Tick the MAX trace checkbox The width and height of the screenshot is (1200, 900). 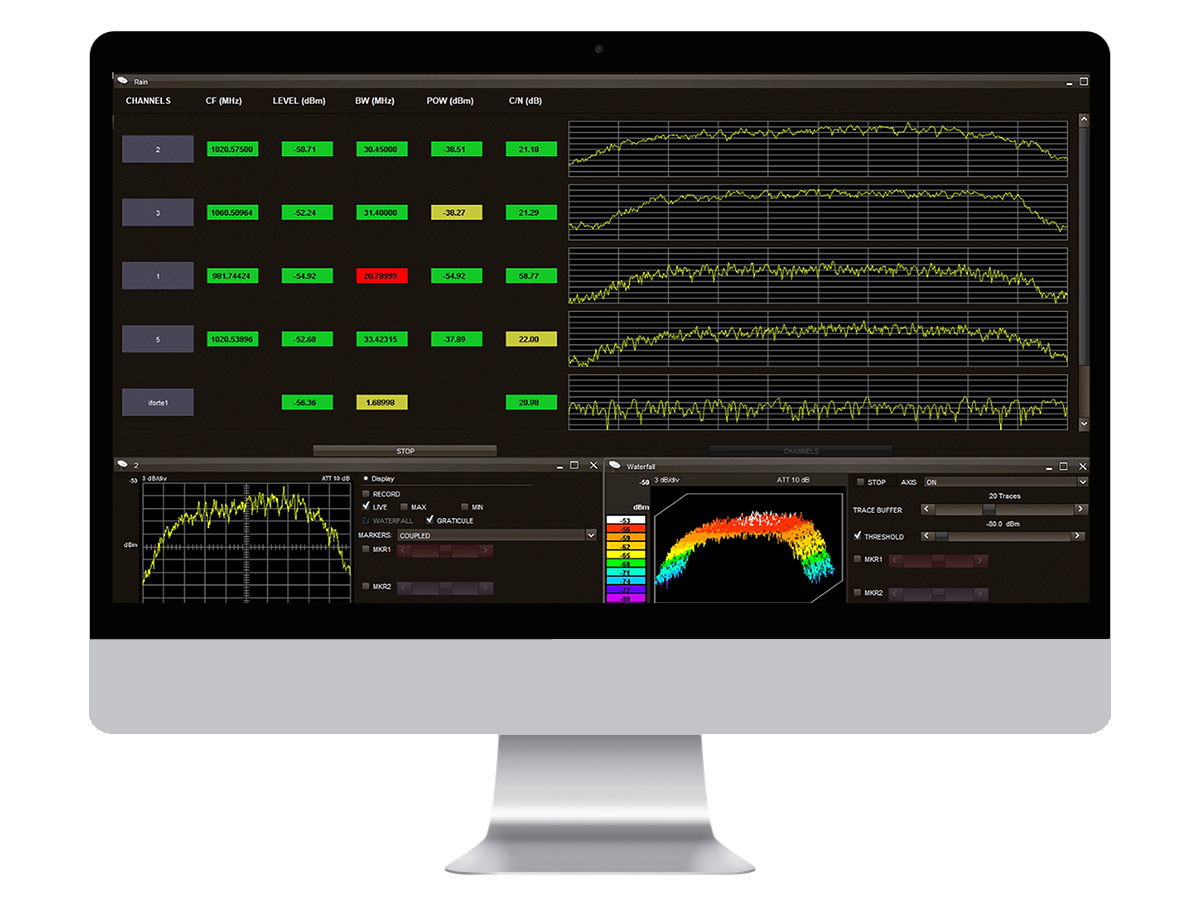404,507
